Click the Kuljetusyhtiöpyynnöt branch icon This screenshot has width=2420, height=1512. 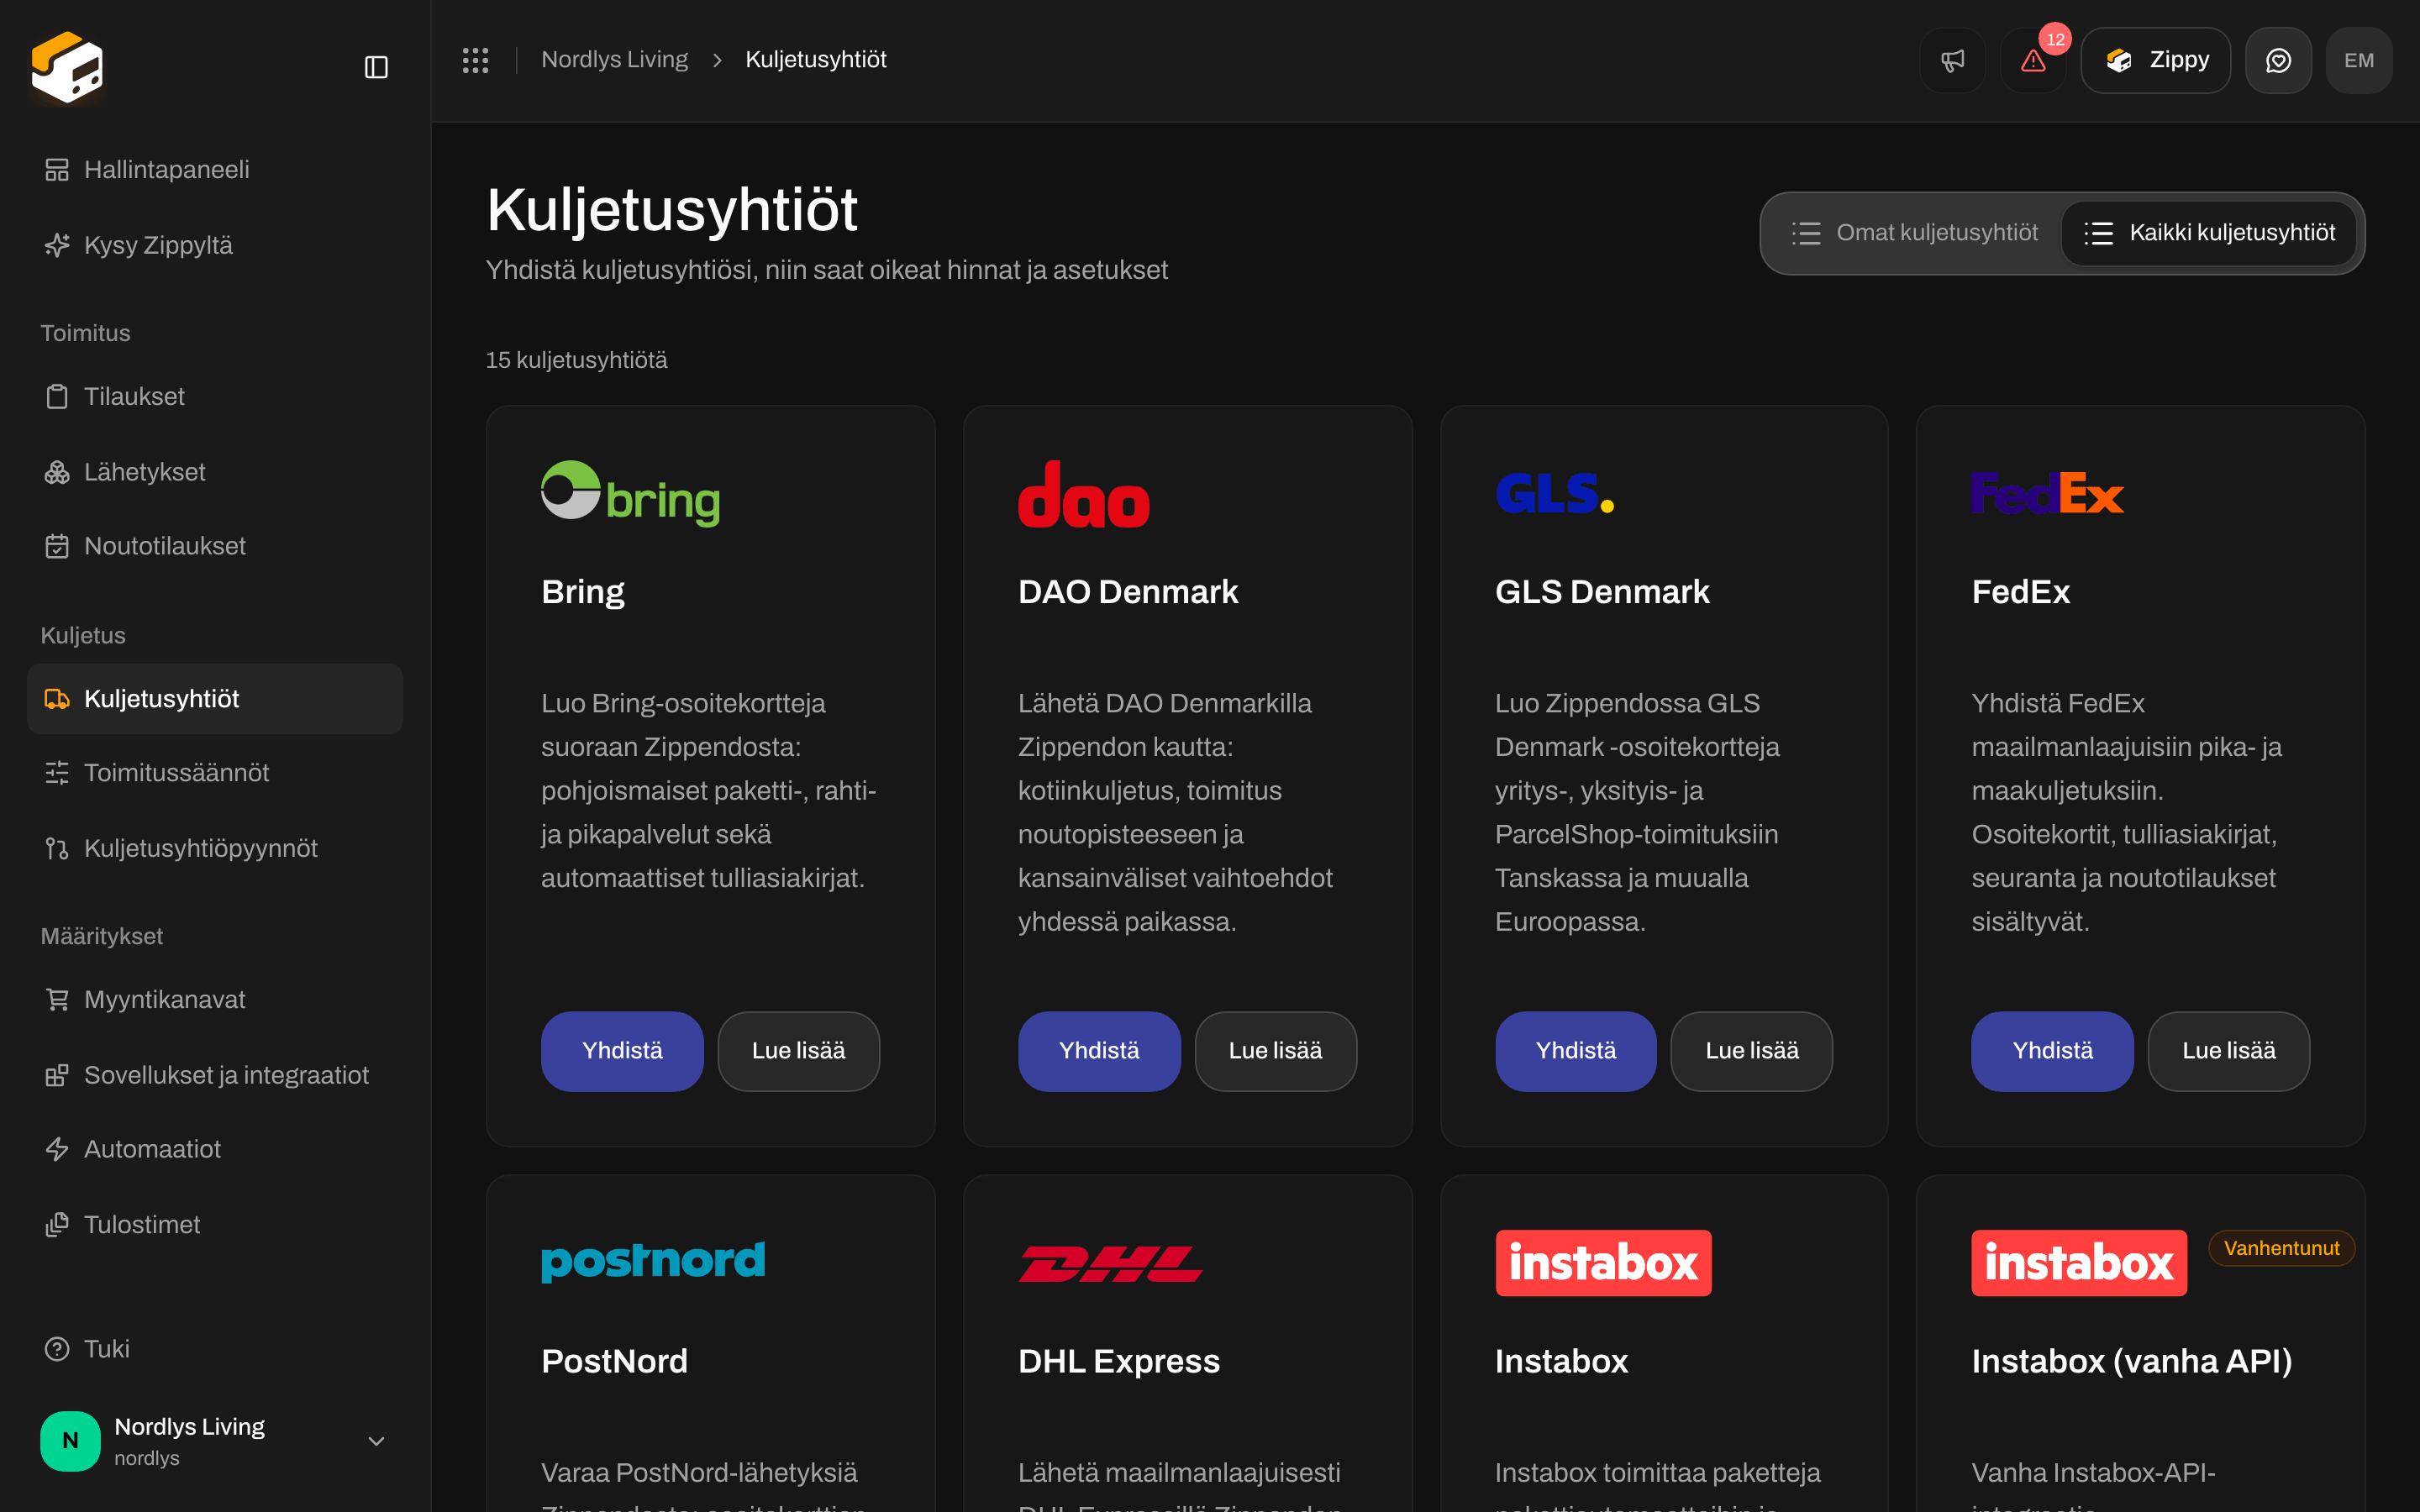[x=57, y=849]
